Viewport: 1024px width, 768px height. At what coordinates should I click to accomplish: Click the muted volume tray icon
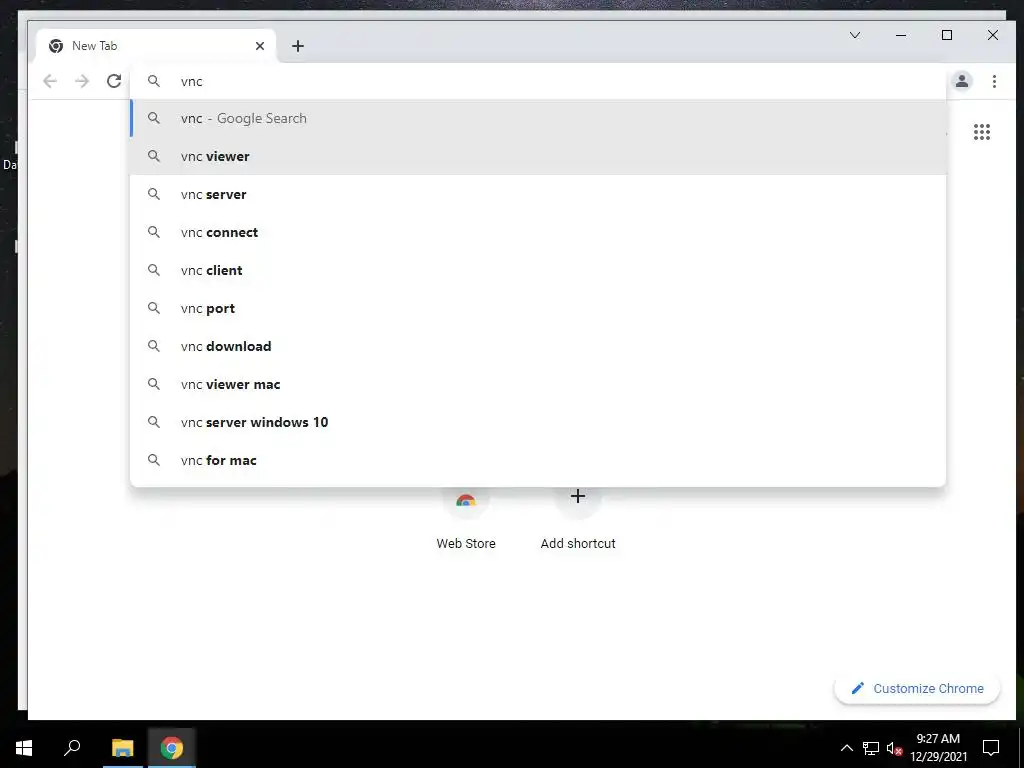(894, 748)
